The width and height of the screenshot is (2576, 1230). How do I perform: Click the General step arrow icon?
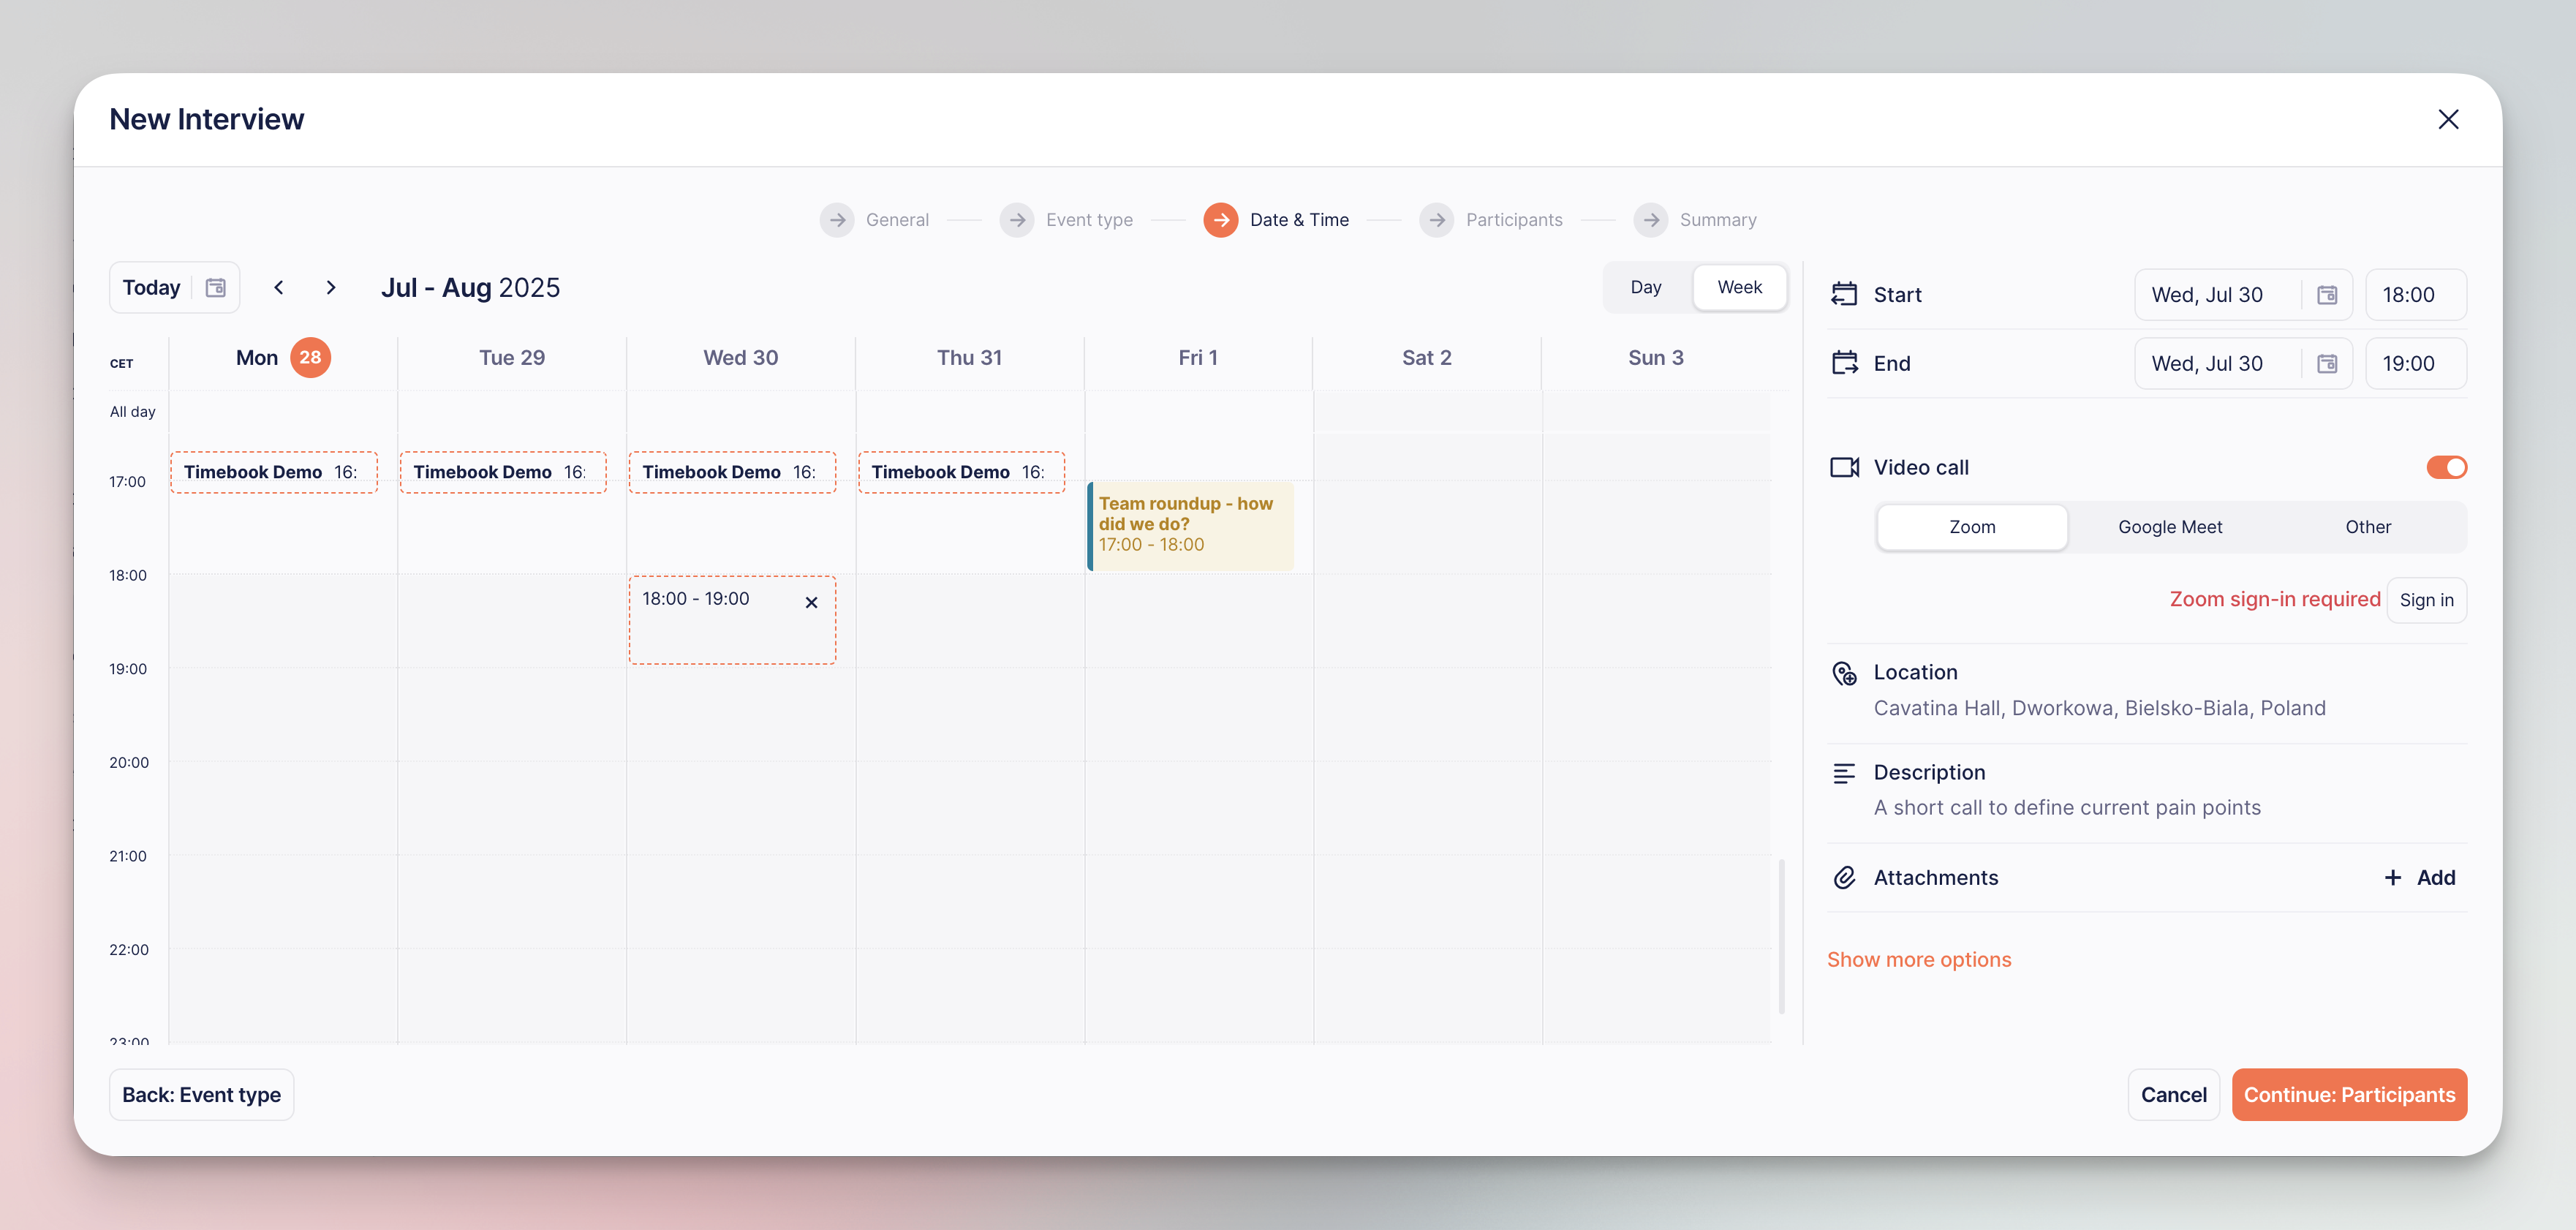837,220
